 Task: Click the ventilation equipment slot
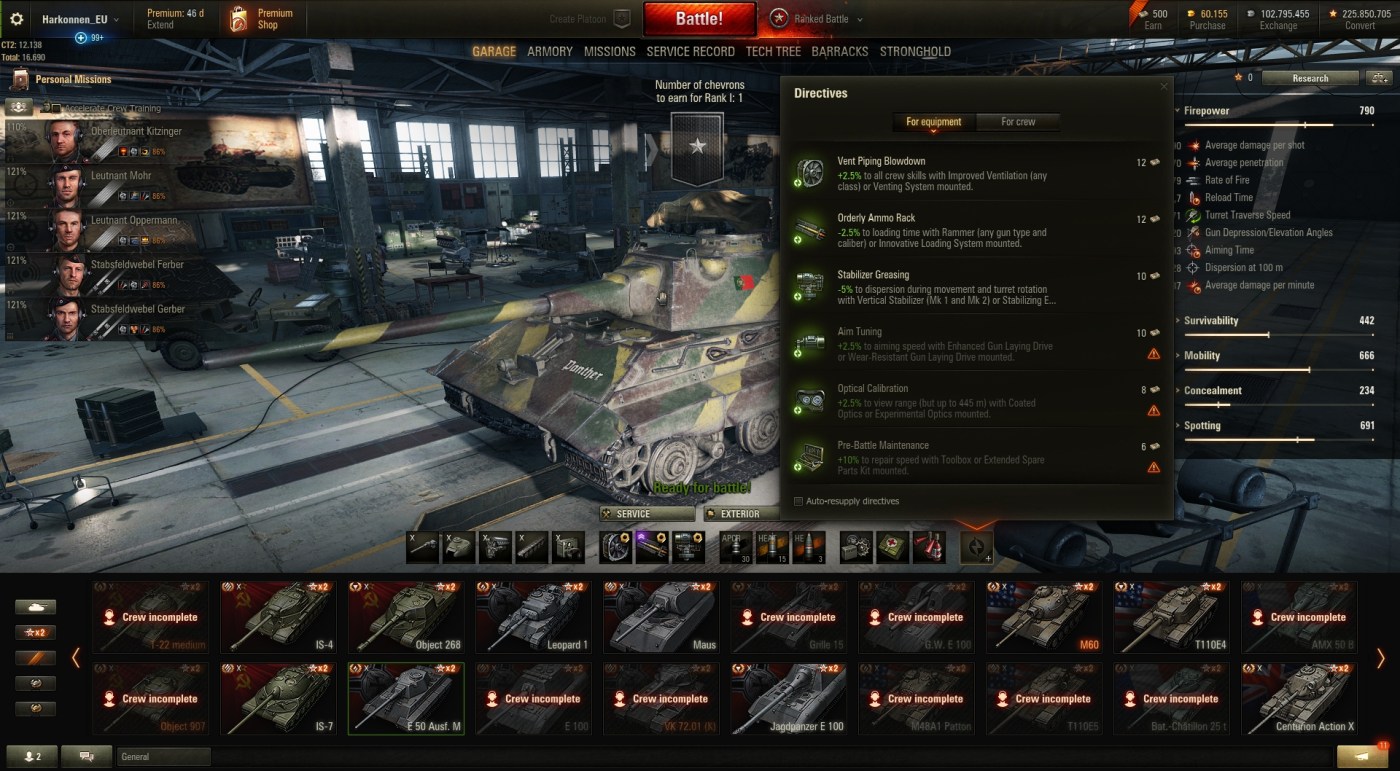pyautogui.click(x=615, y=547)
